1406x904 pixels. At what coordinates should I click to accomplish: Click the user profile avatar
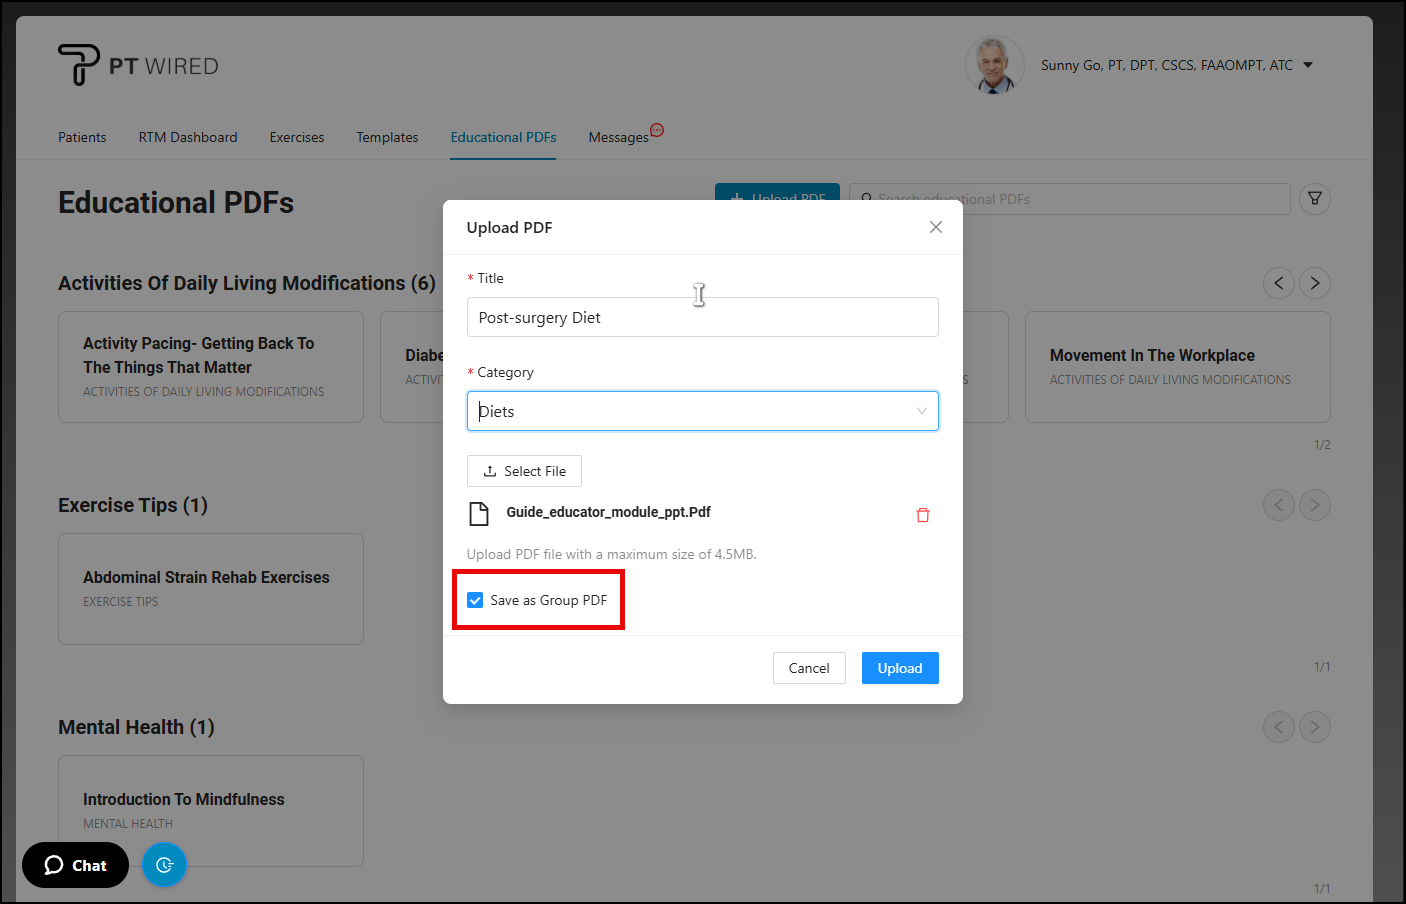[x=993, y=65]
